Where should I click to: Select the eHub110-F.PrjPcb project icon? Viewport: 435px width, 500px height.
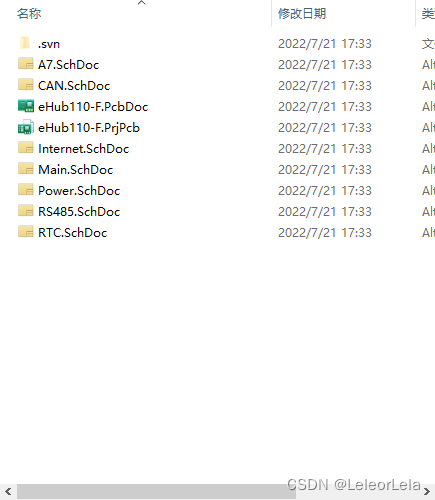pos(26,127)
